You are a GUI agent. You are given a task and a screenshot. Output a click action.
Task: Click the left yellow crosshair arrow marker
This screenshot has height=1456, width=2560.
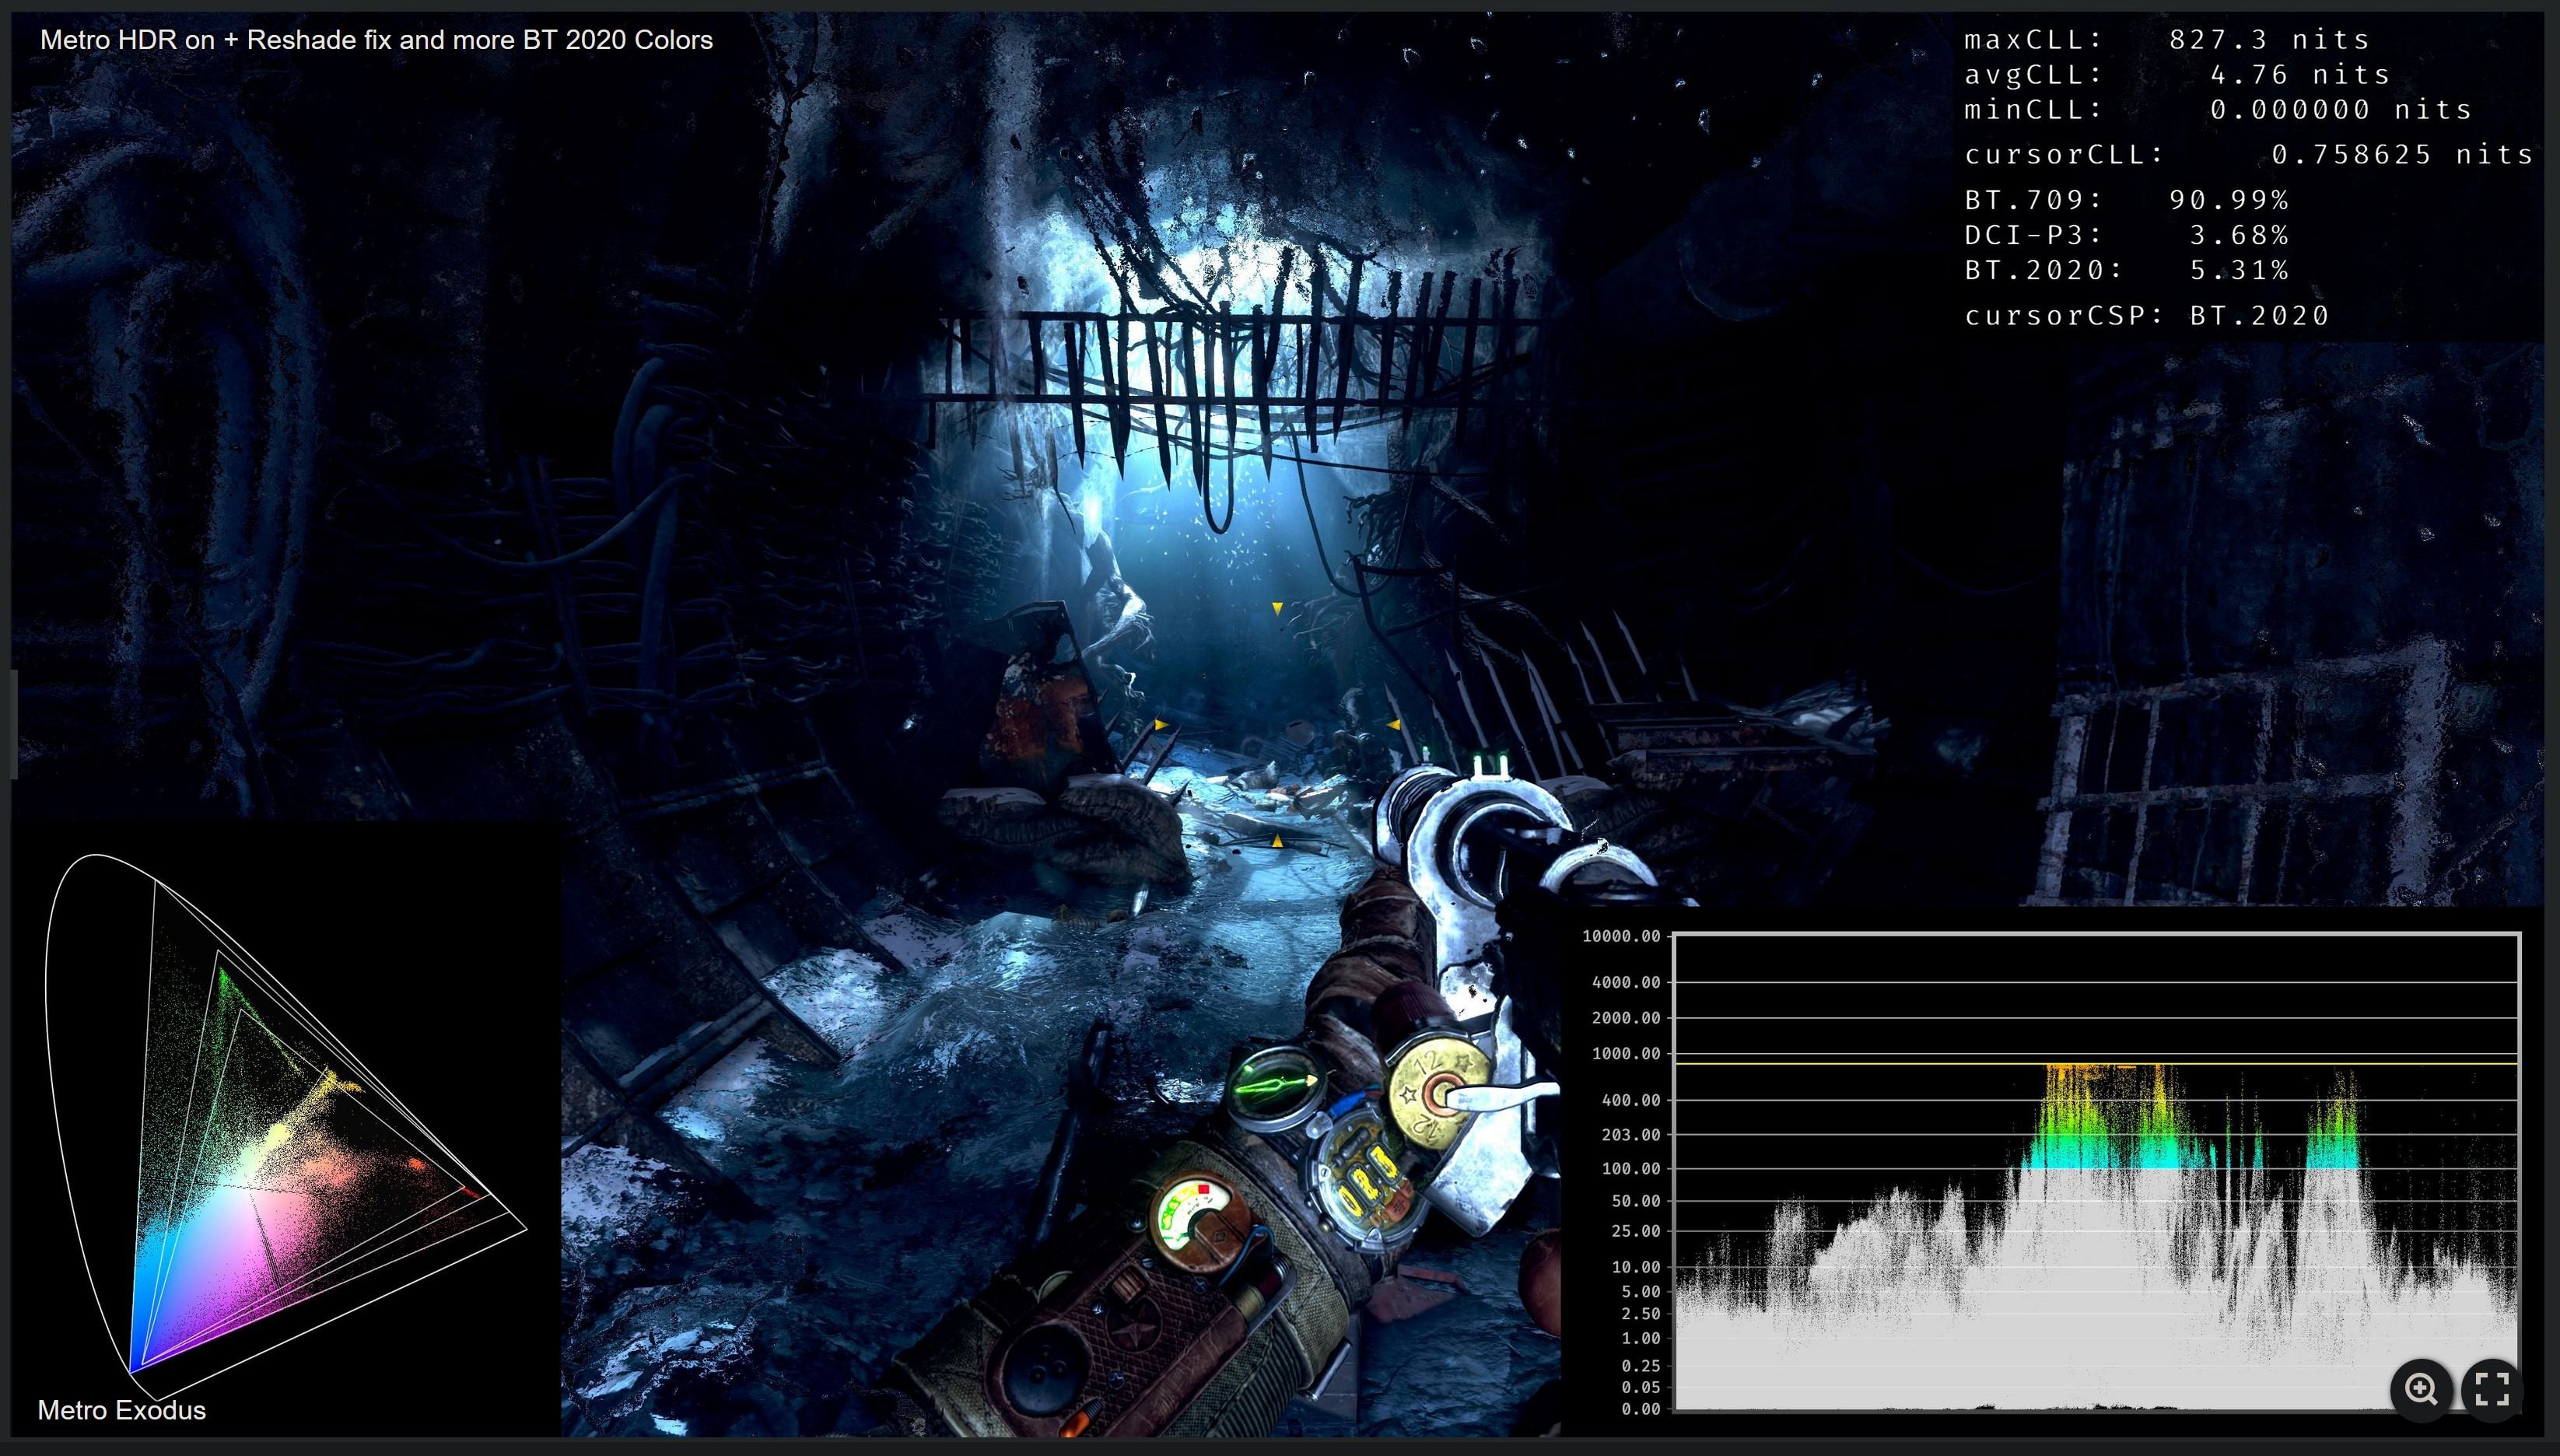click(1160, 724)
